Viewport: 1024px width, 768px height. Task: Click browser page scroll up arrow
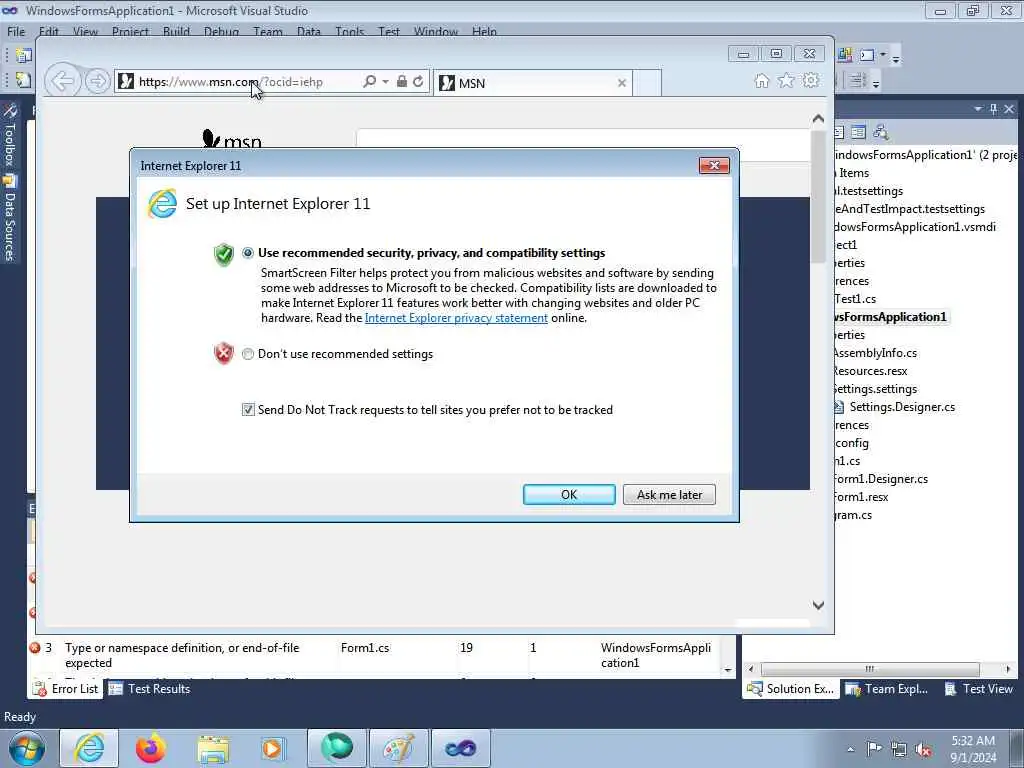click(x=818, y=119)
